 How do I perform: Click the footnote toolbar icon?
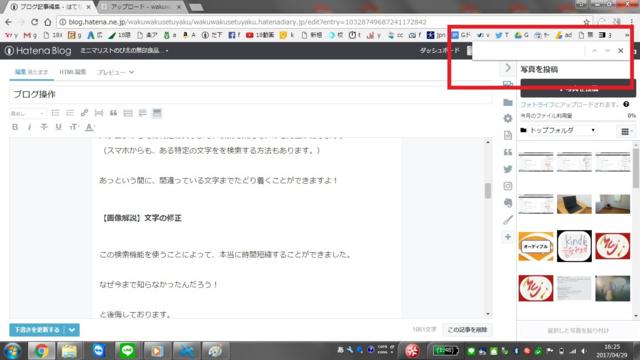[142, 113]
